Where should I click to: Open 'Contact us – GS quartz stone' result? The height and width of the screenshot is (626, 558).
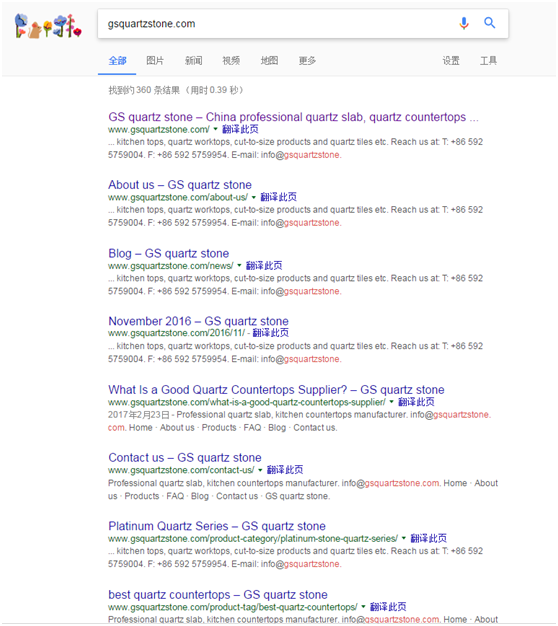[185, 458]
